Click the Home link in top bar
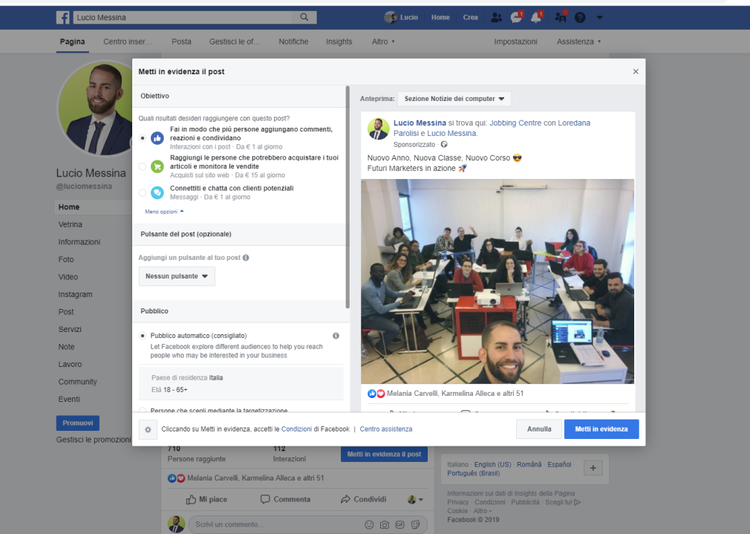Viewport: 750px width, 534px height. [x=440, y=17]
